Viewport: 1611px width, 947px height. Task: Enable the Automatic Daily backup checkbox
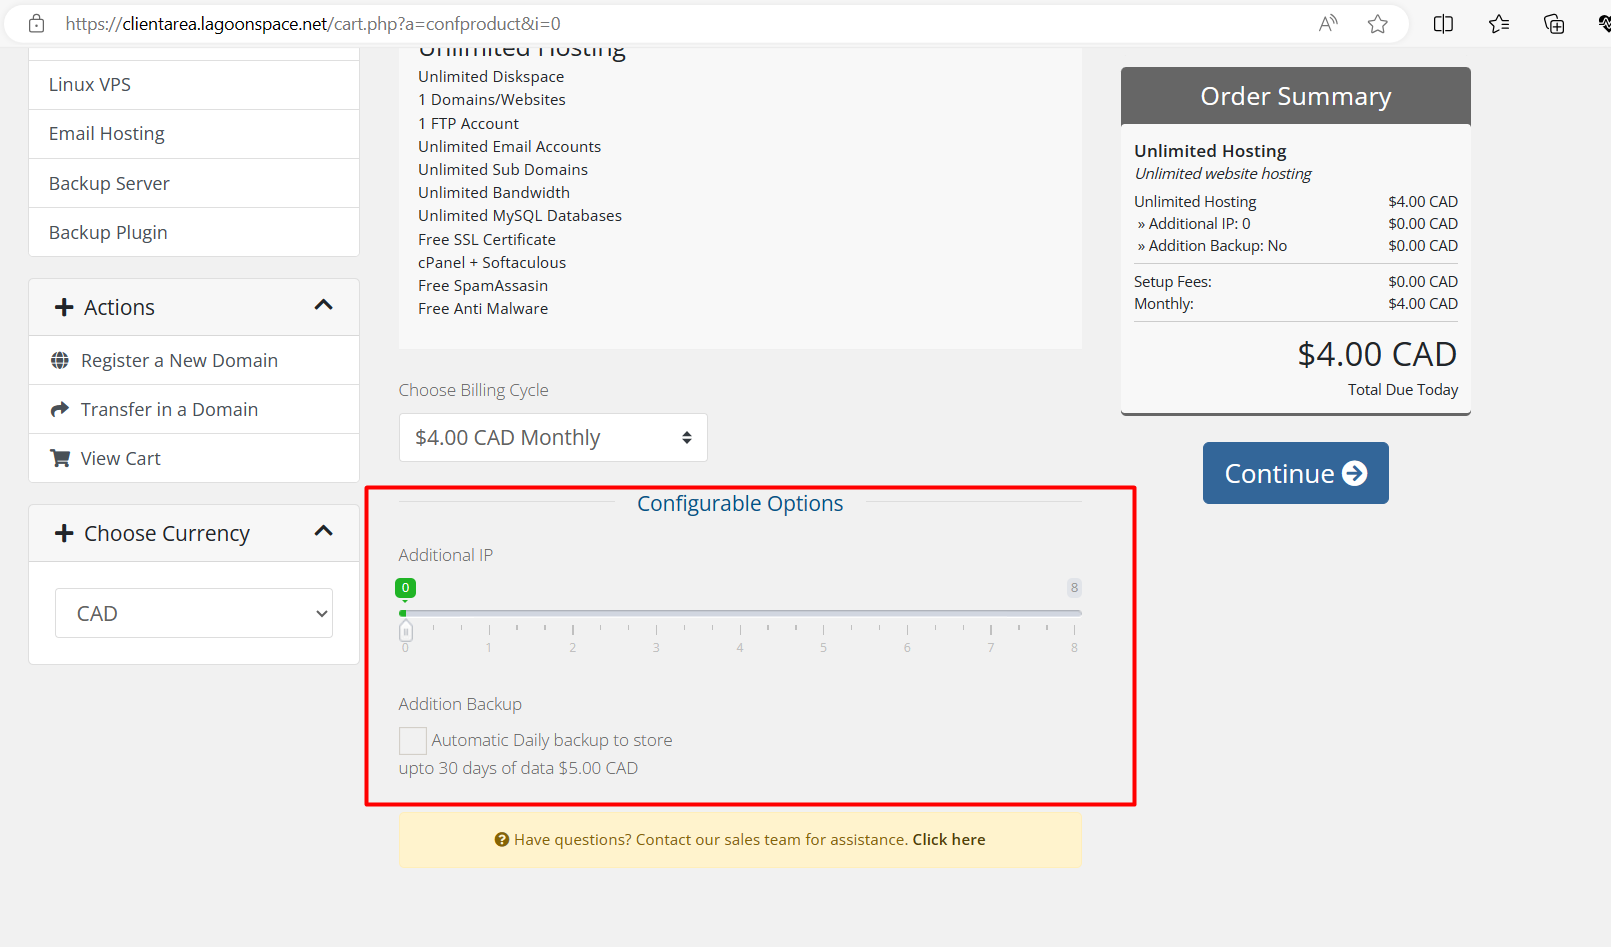tap(412, 741)
